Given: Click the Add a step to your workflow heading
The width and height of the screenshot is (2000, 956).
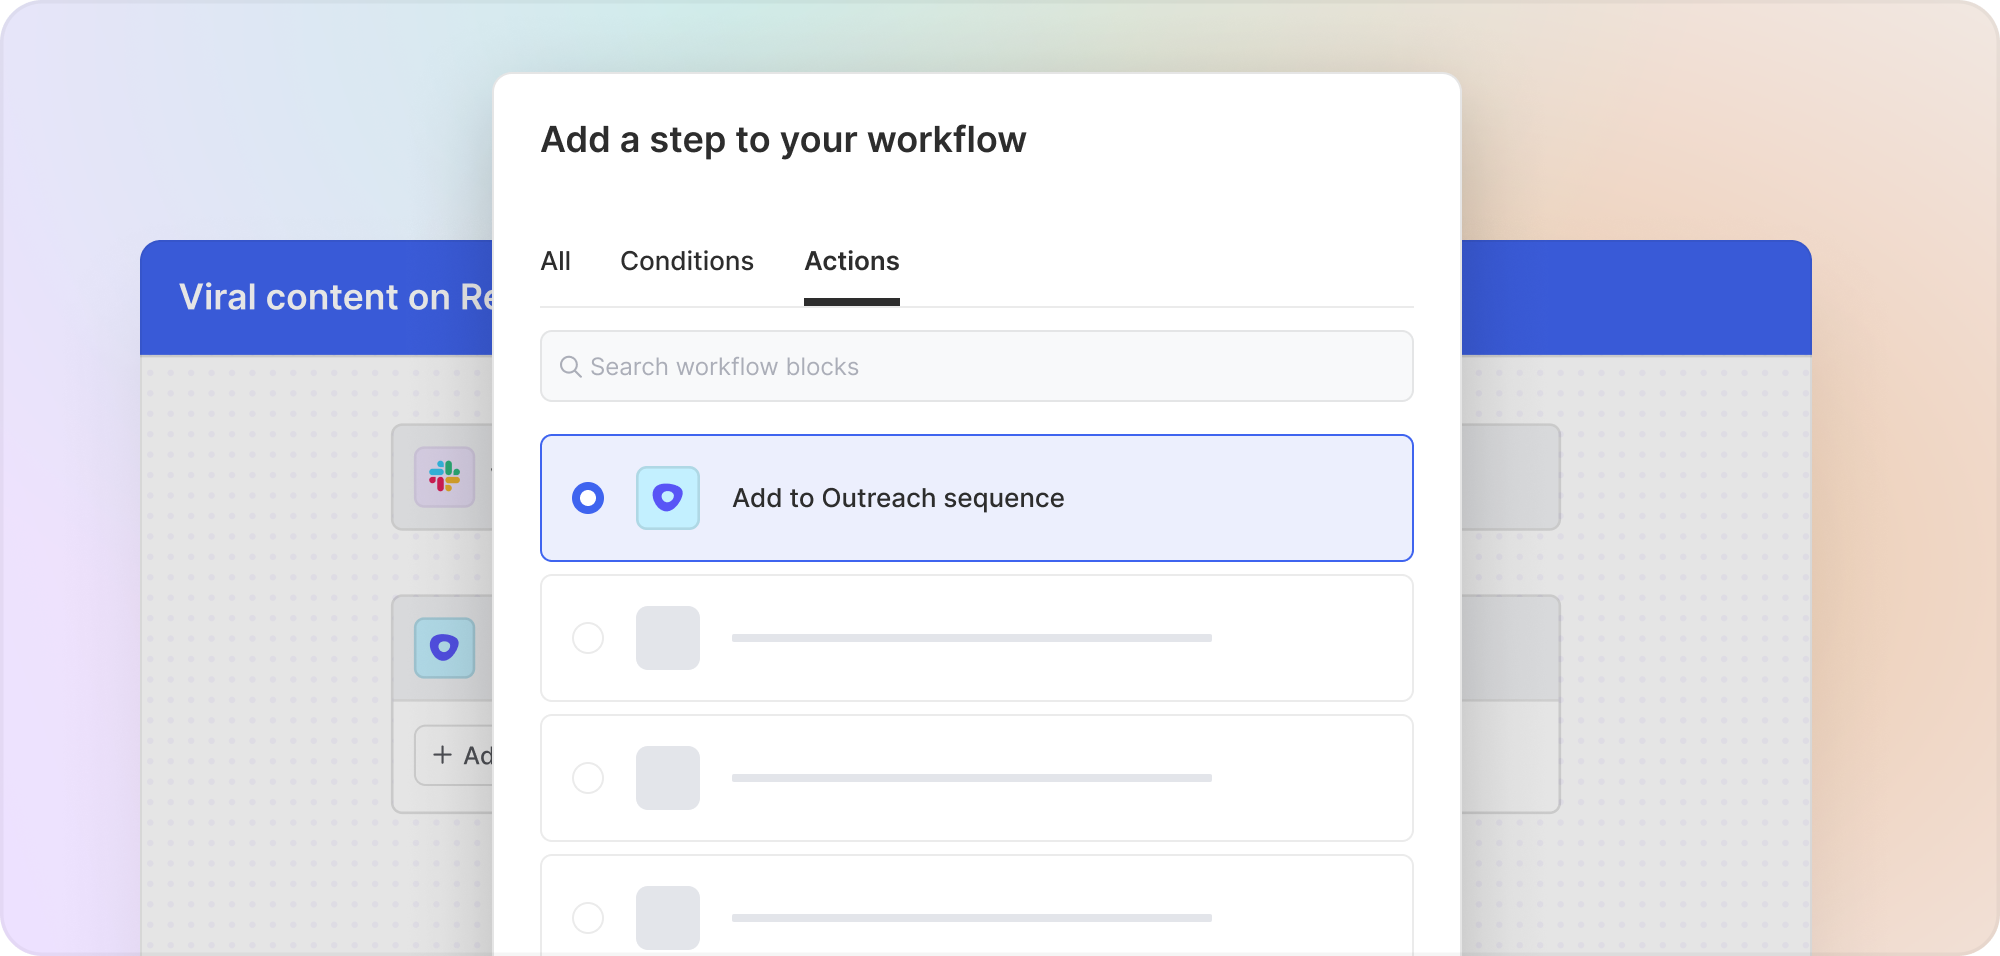Looking at the screenshot, I should tap(783, 140).
